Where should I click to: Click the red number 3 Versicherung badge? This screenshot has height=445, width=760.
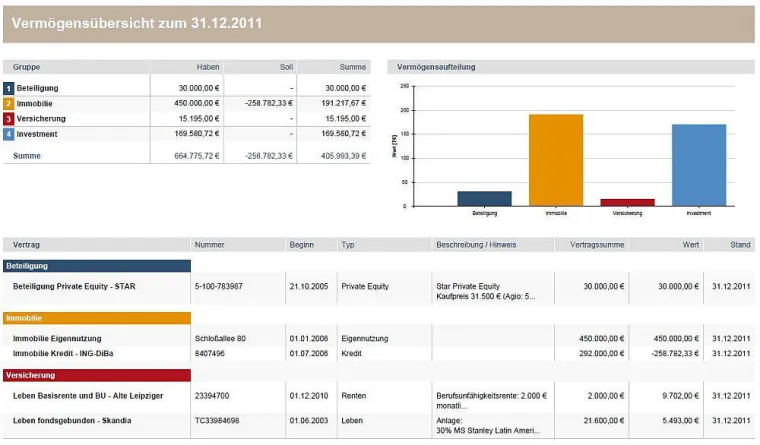click(x=8, y=118)
